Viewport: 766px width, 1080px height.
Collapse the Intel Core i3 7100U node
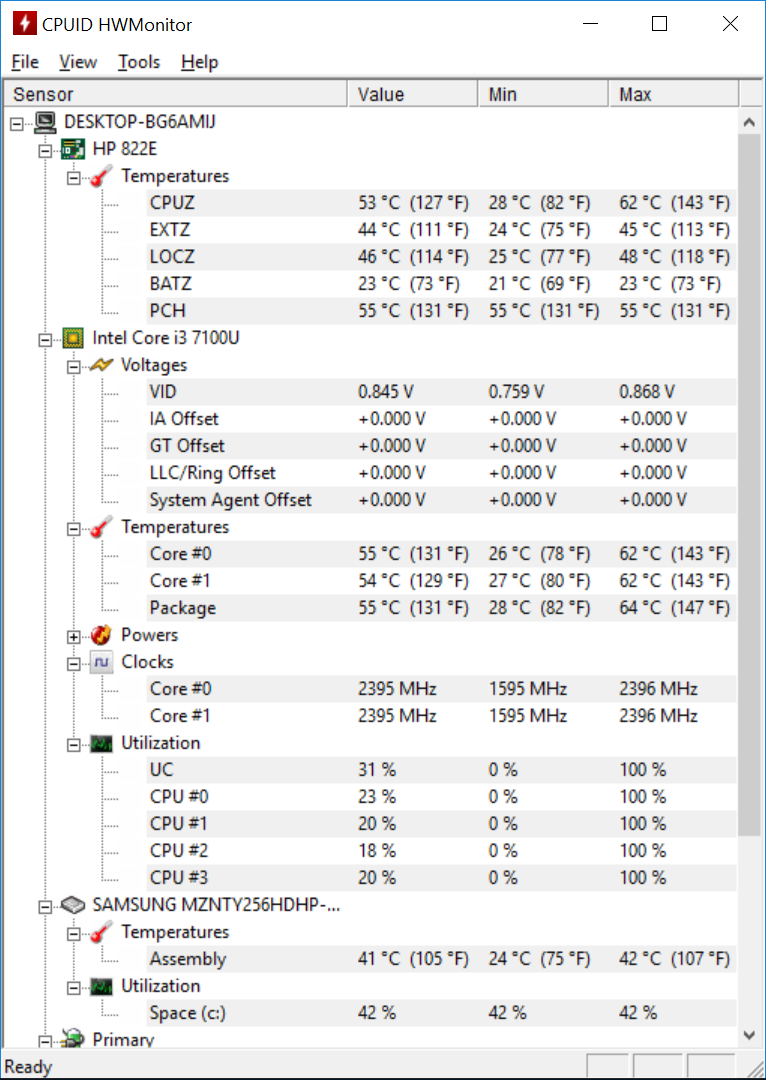(x=45, y=340)
